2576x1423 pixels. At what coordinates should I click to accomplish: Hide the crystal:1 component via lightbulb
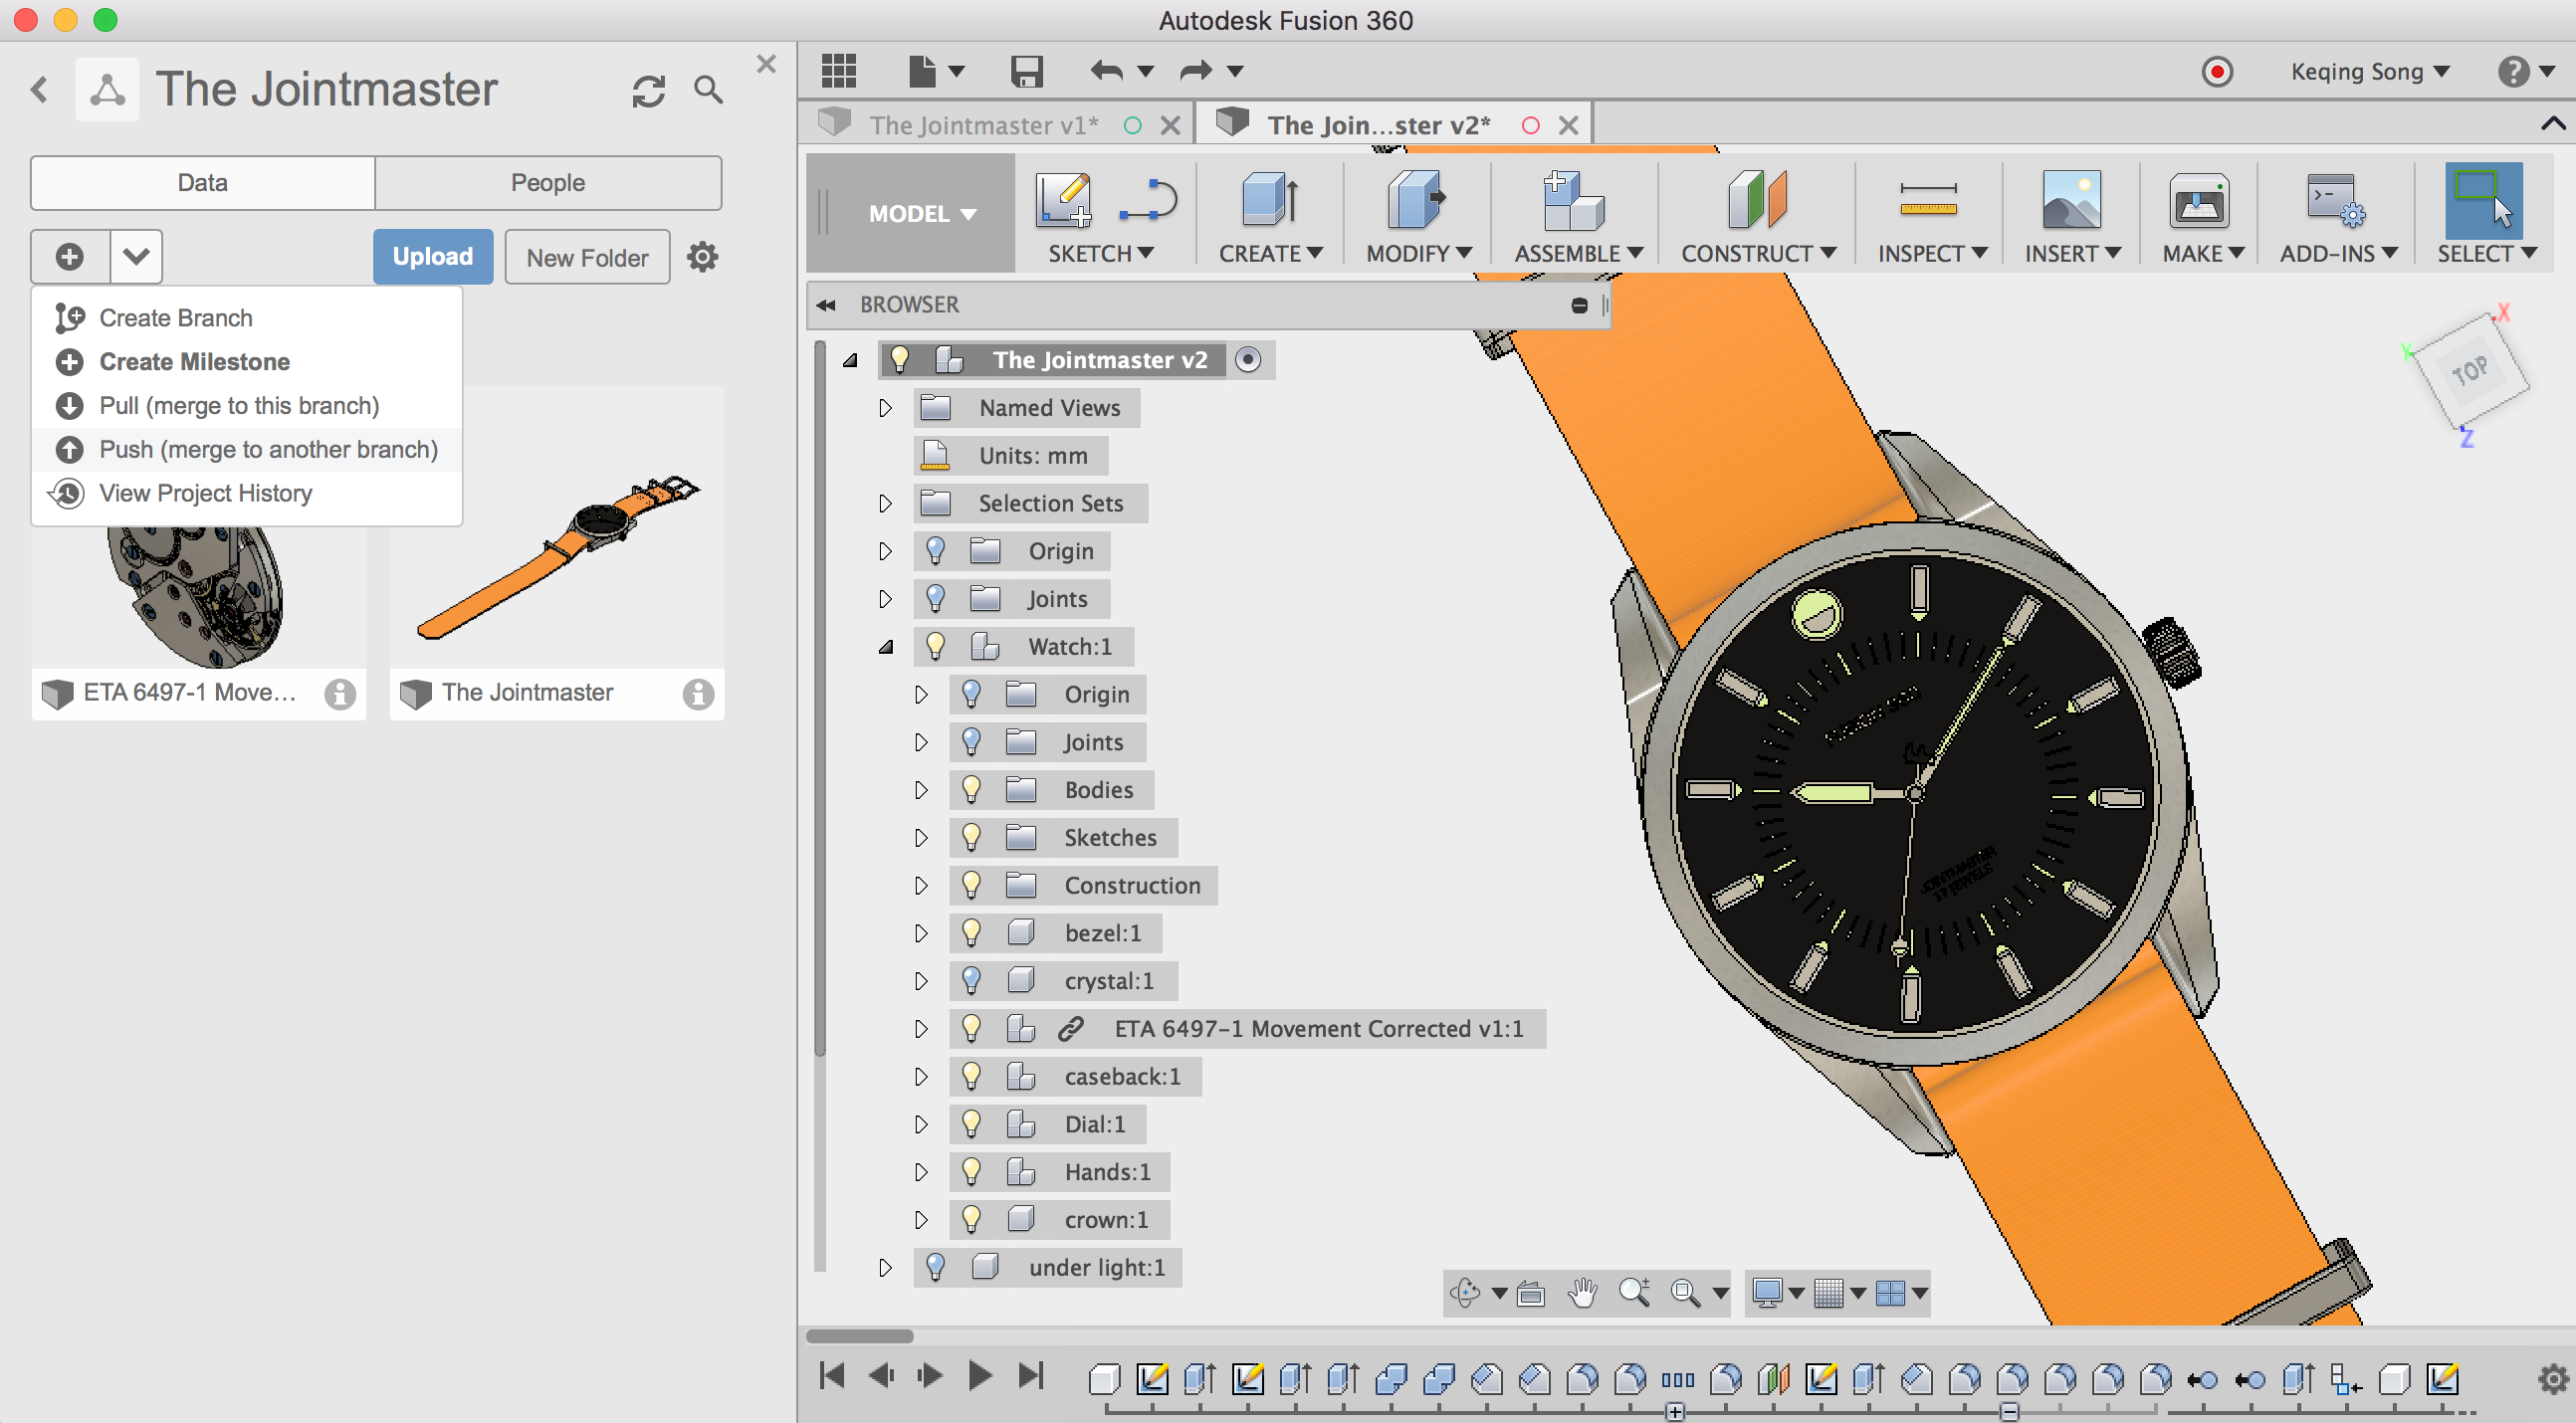click(970, 981)
